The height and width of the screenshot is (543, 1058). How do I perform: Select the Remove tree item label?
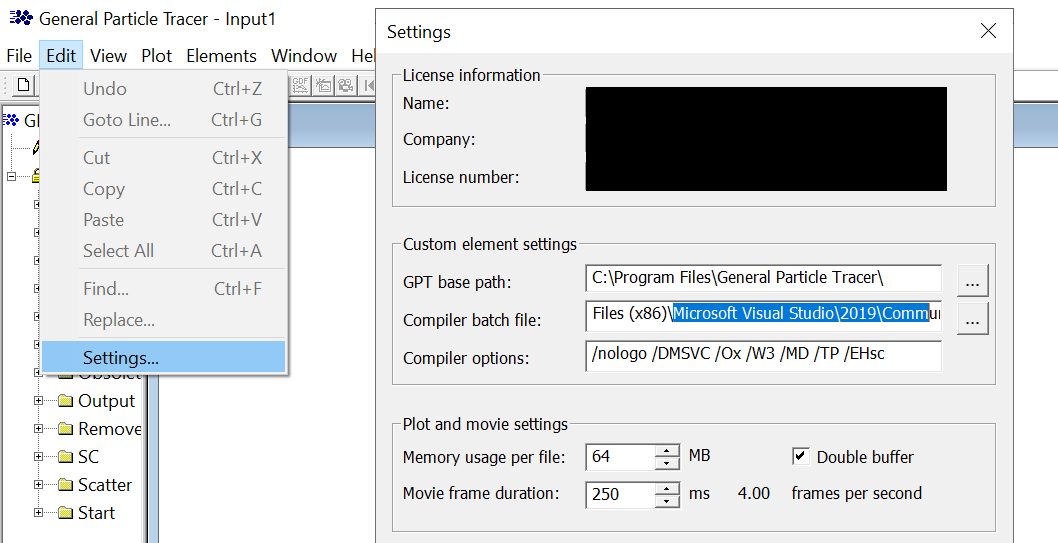(109, 429)
